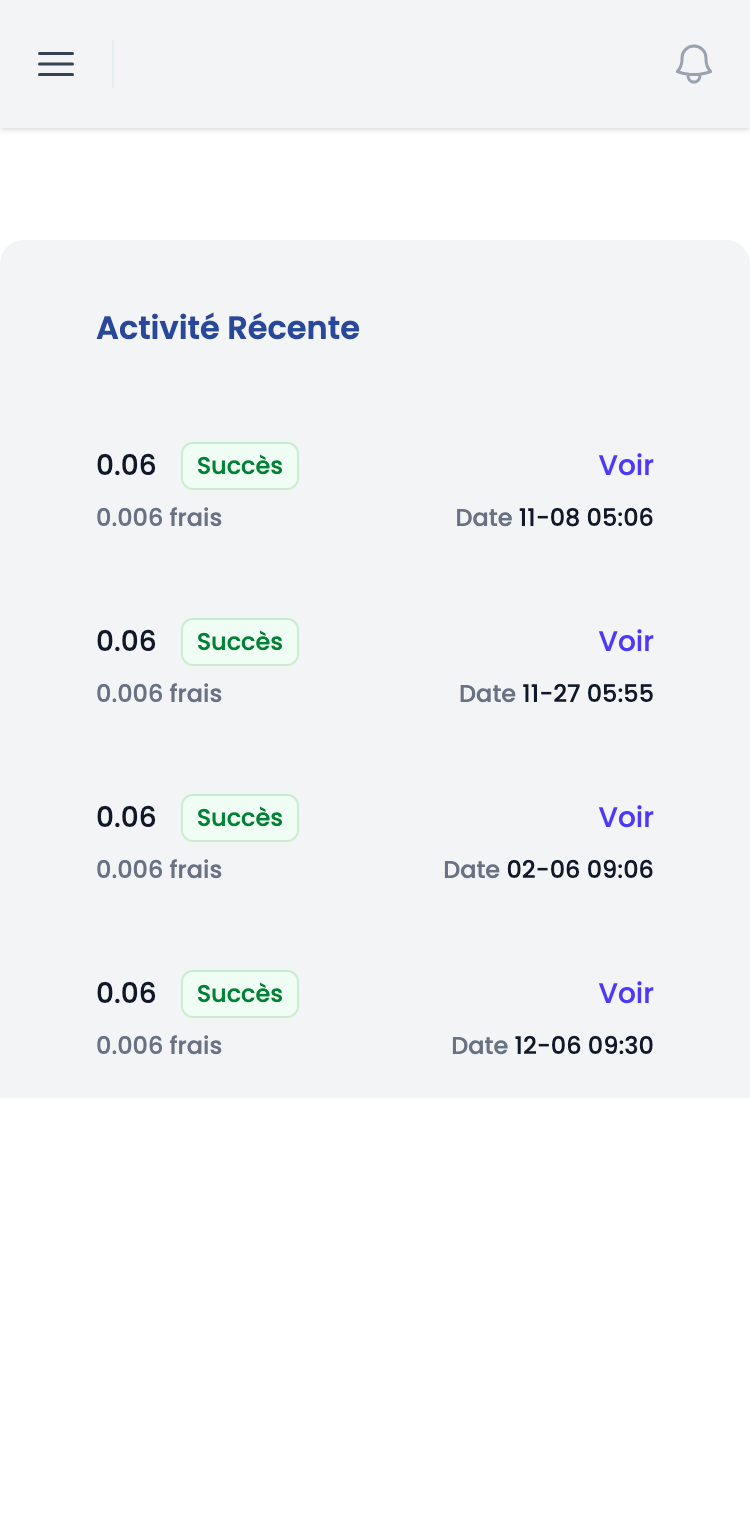Click the date text 12-06 09:30
Viewport: 750px width, 1538px height.
[x=583, y=1046]
